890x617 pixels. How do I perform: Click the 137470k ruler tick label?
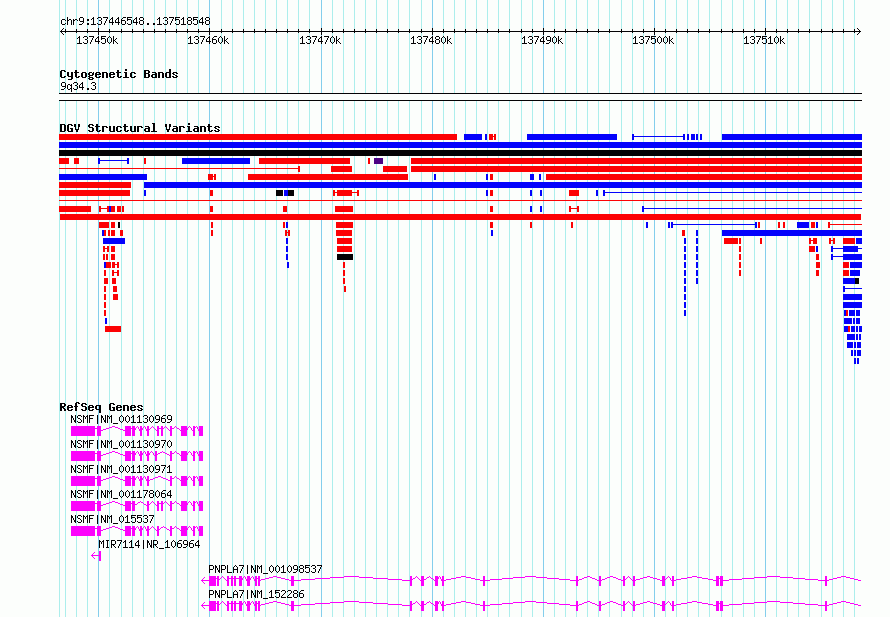pos(320,40)
